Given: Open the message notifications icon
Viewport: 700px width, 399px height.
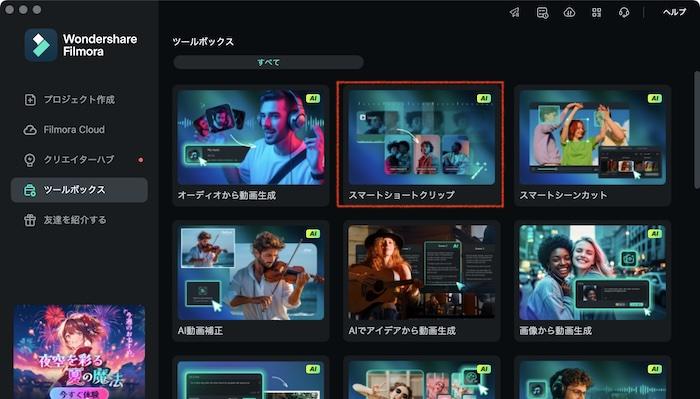Looking at the screenshot, I should click(542, 12).
